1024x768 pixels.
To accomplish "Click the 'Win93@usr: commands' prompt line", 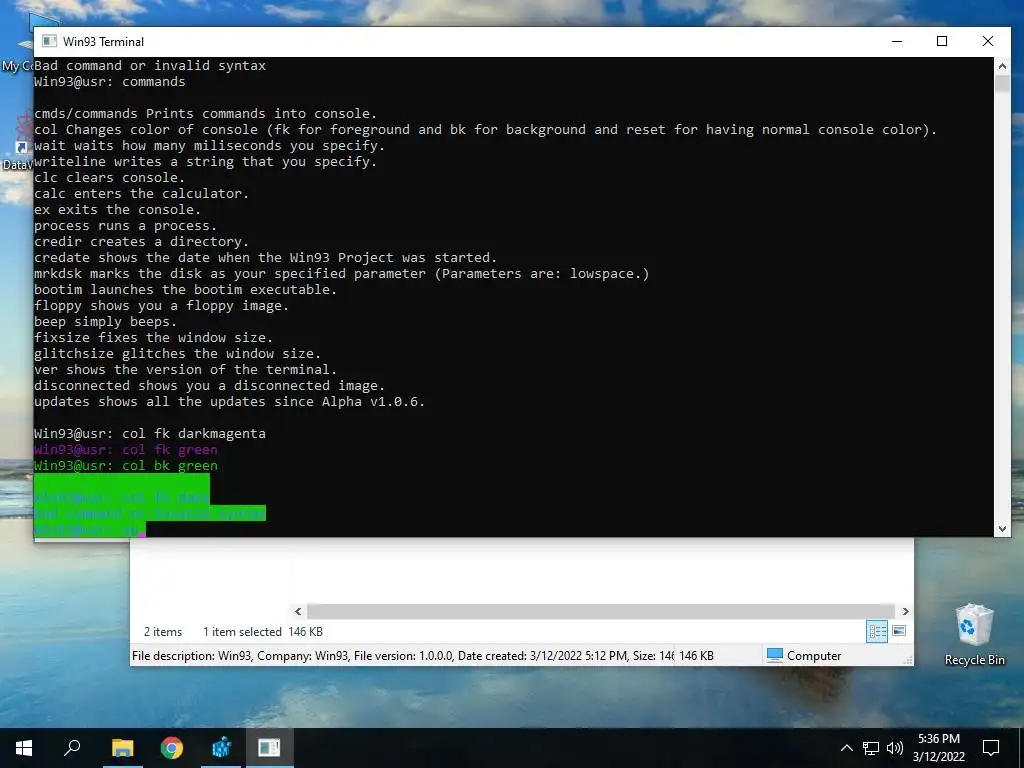I will (x=110, y=82).
